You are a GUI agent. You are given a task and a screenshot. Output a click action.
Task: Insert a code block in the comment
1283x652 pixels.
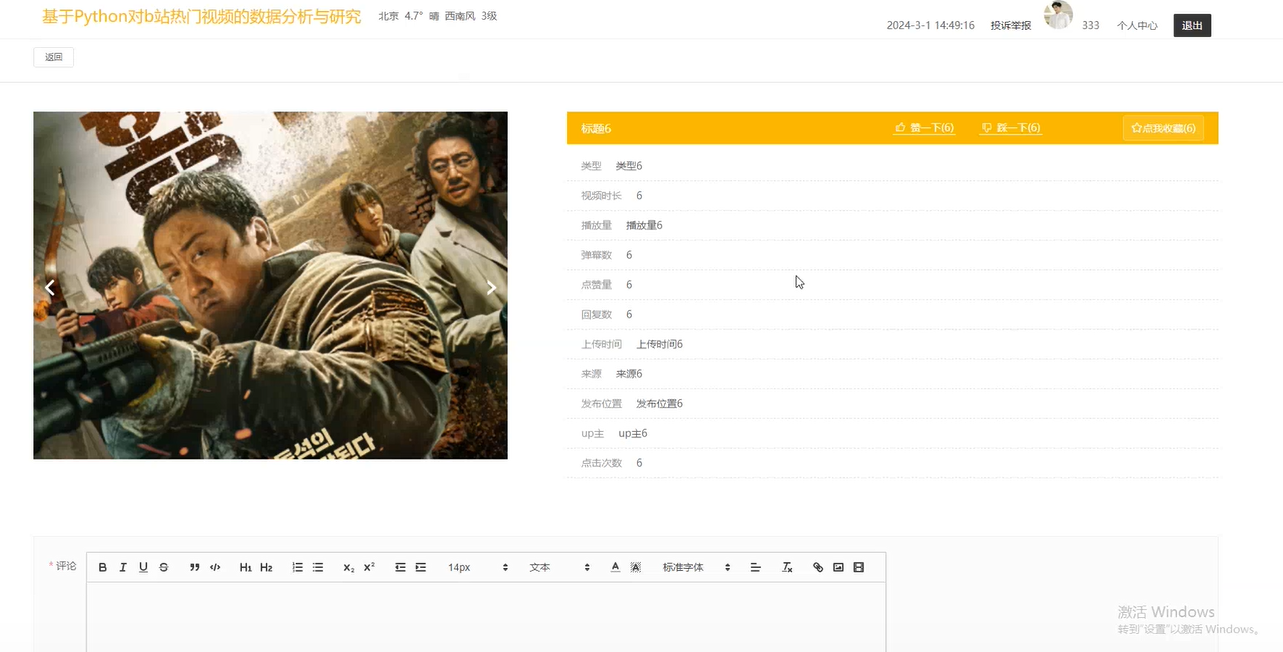(215, 567)
